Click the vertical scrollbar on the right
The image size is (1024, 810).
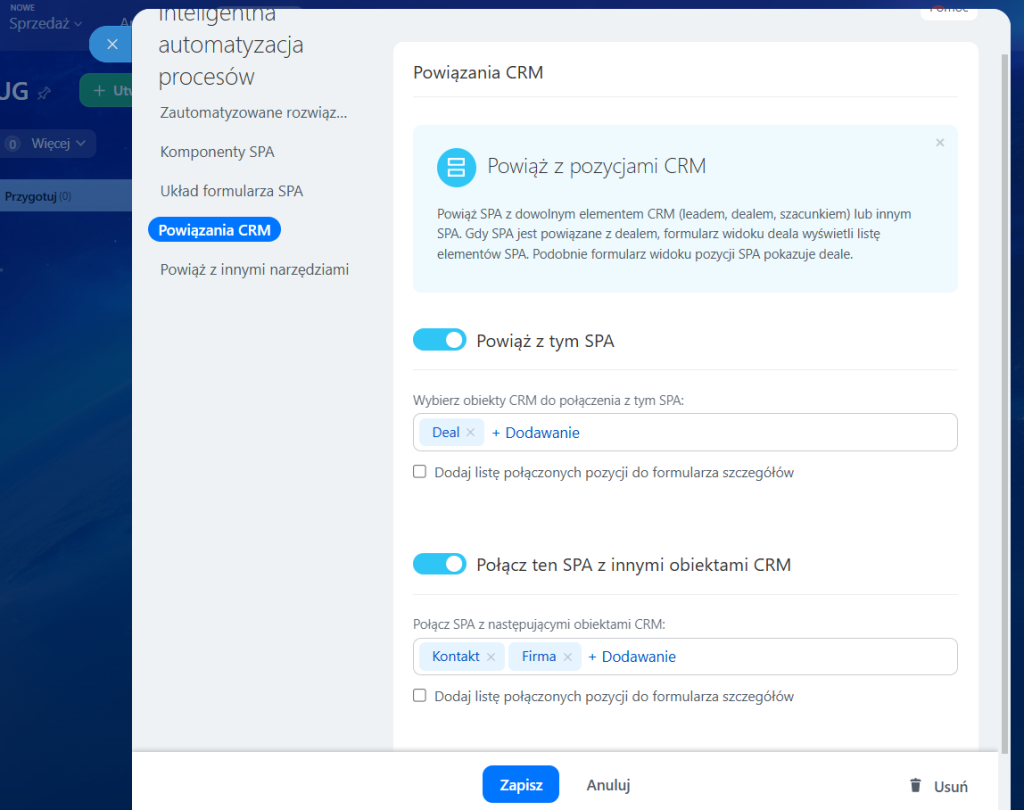[x=1003, y=400]
